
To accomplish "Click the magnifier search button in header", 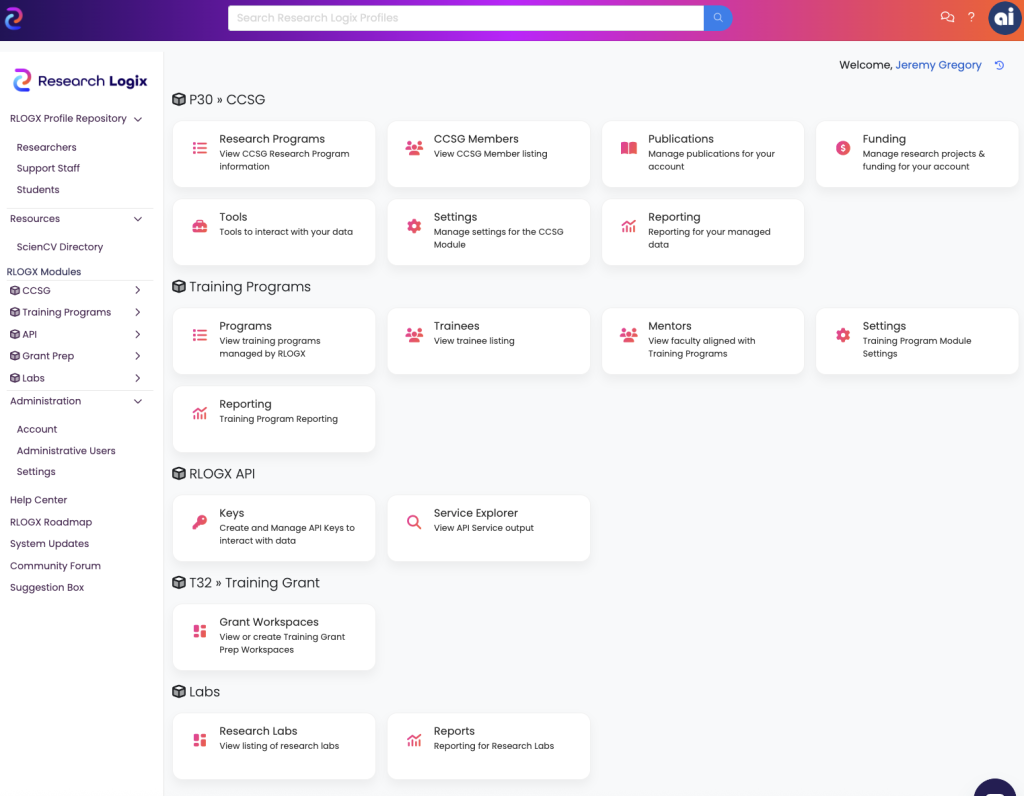I will (717, 18).
